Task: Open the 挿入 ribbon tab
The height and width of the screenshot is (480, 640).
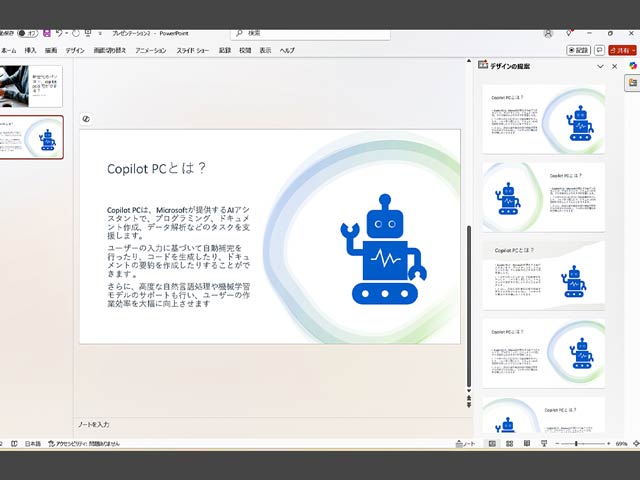Action: tap(31, 51)
